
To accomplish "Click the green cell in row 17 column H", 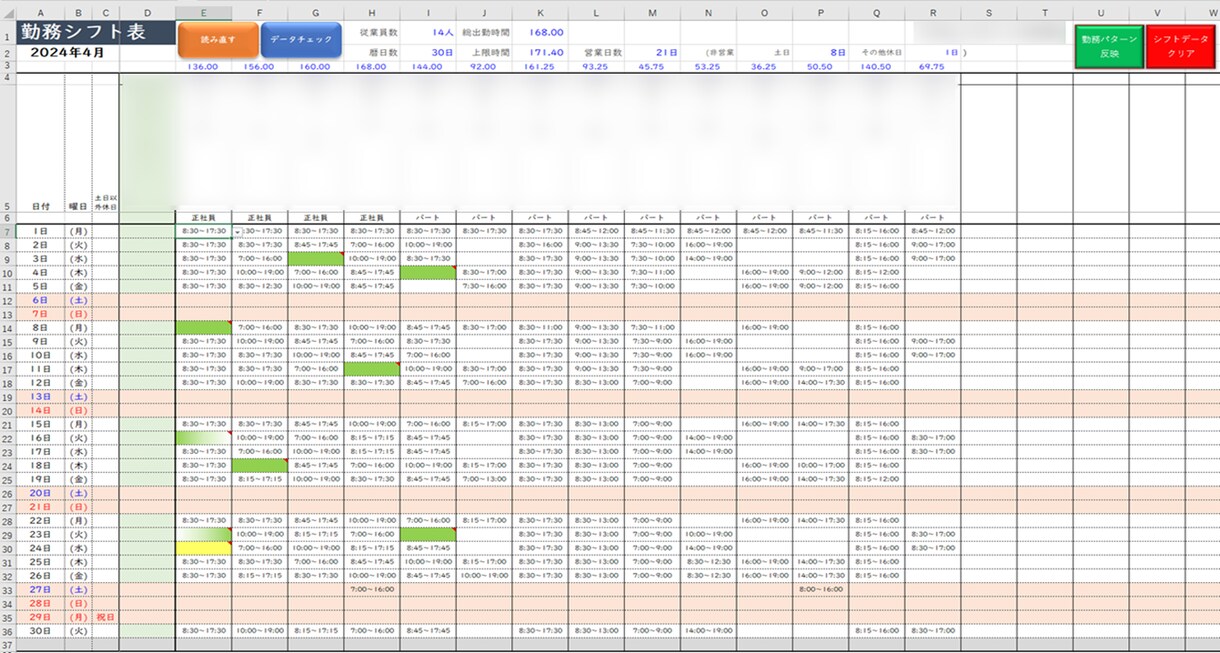I will (372, 369).
